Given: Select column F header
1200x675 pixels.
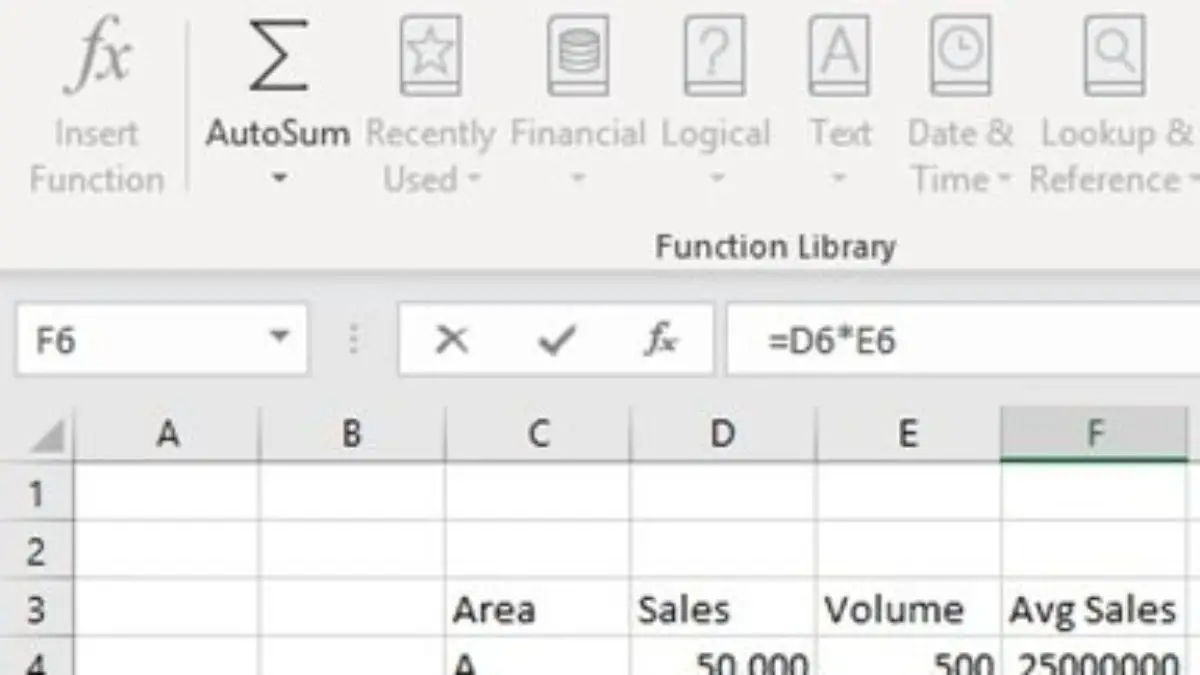Looking at the screenshot, I should pos(1094,434).
